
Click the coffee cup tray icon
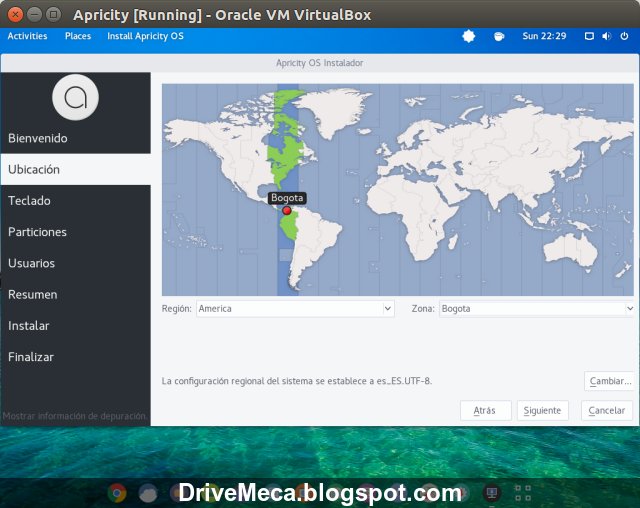point(499,36)
